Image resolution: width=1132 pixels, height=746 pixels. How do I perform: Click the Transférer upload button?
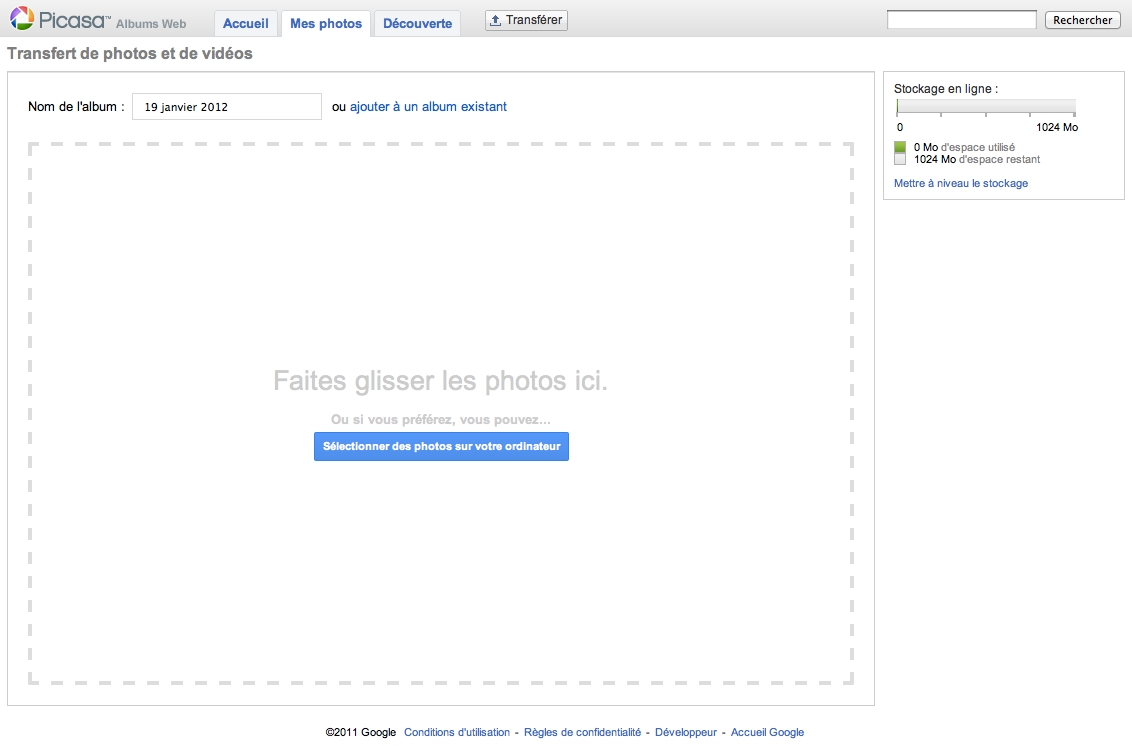[526, 20]
